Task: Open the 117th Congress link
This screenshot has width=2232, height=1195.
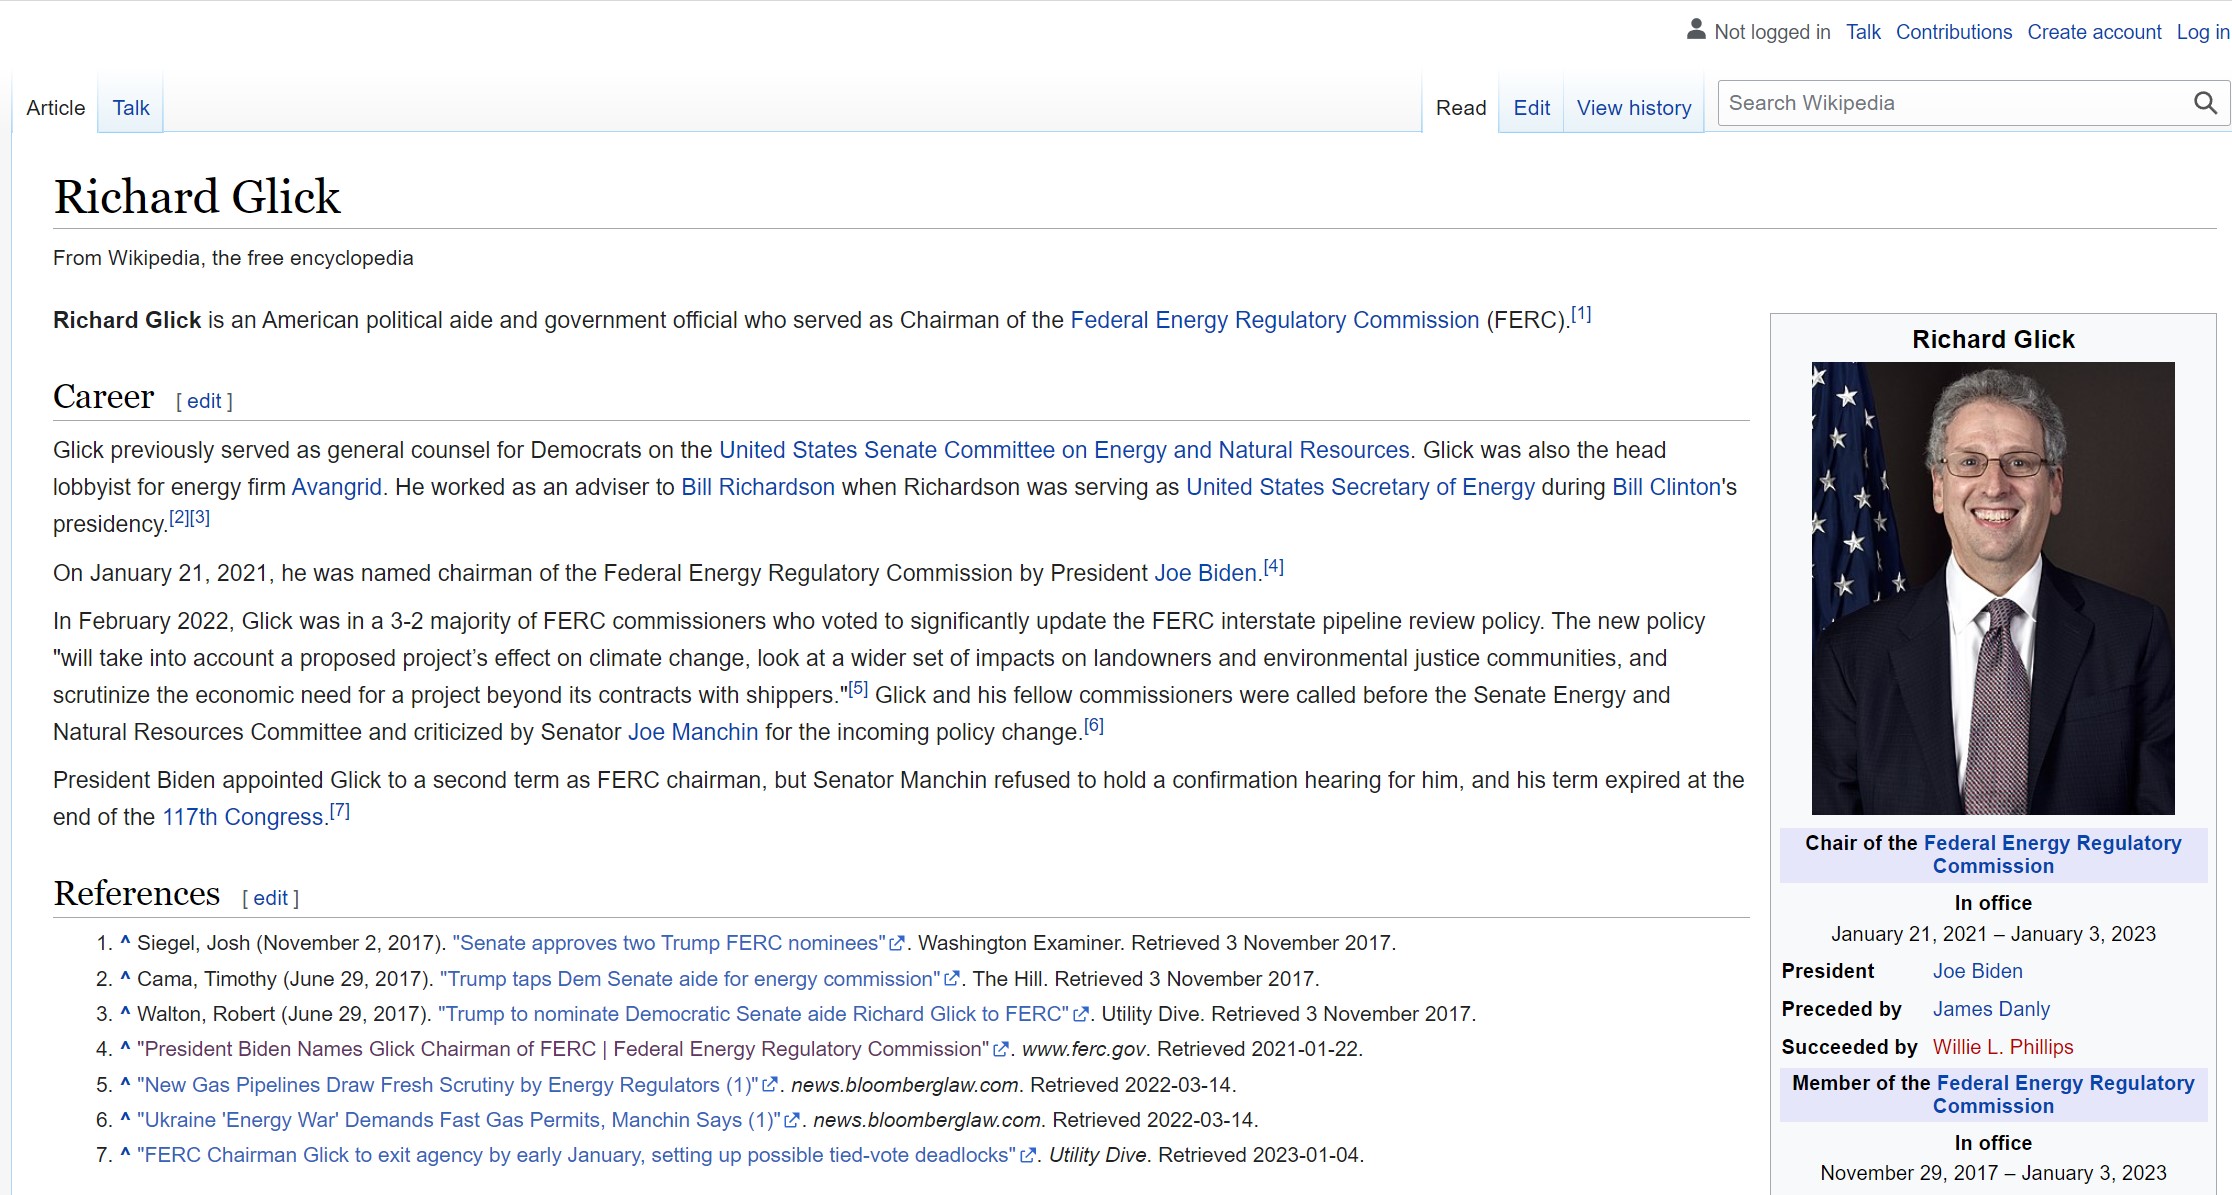Action: pos(243,817)
